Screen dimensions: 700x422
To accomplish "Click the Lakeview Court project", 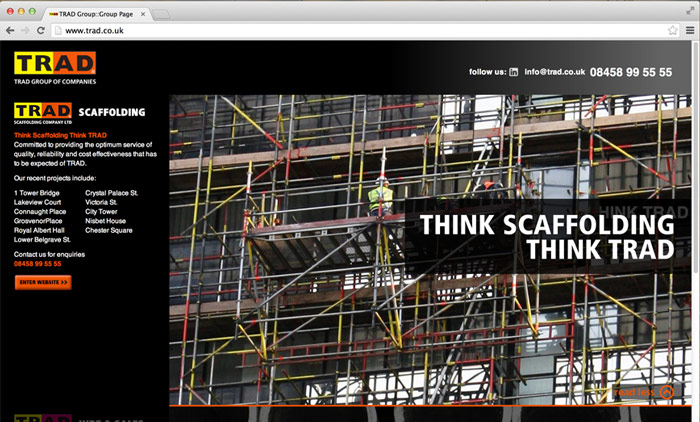I will pos(38,202).
